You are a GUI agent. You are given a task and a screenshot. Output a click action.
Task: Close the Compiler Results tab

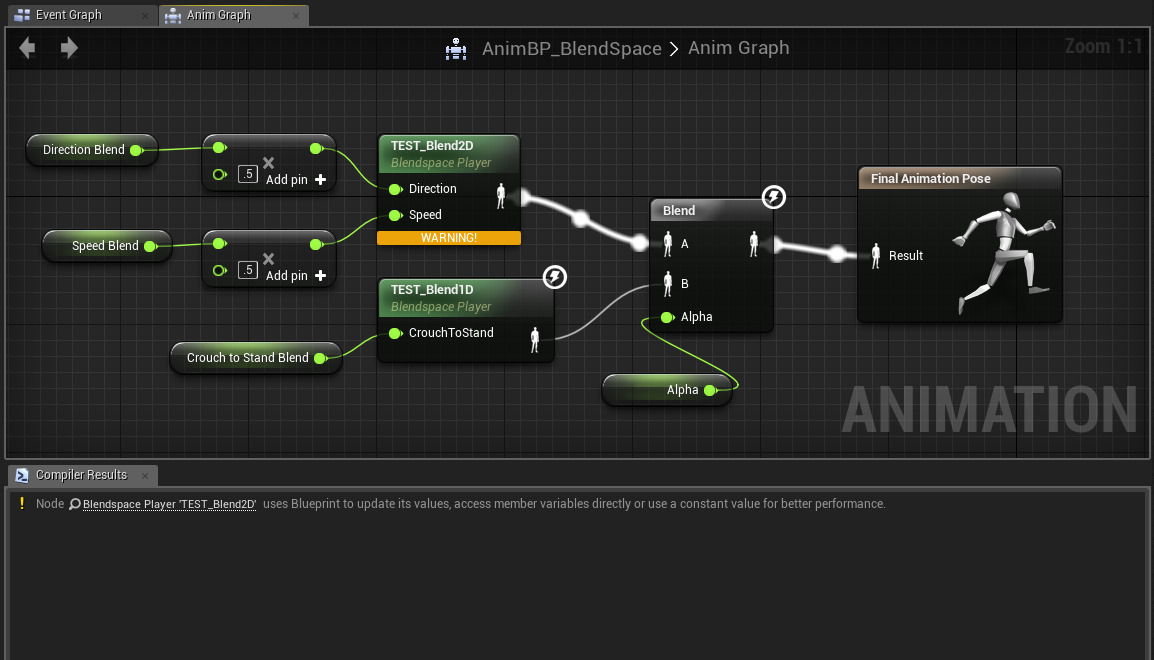pyautogui.click(x=145, y=476)
